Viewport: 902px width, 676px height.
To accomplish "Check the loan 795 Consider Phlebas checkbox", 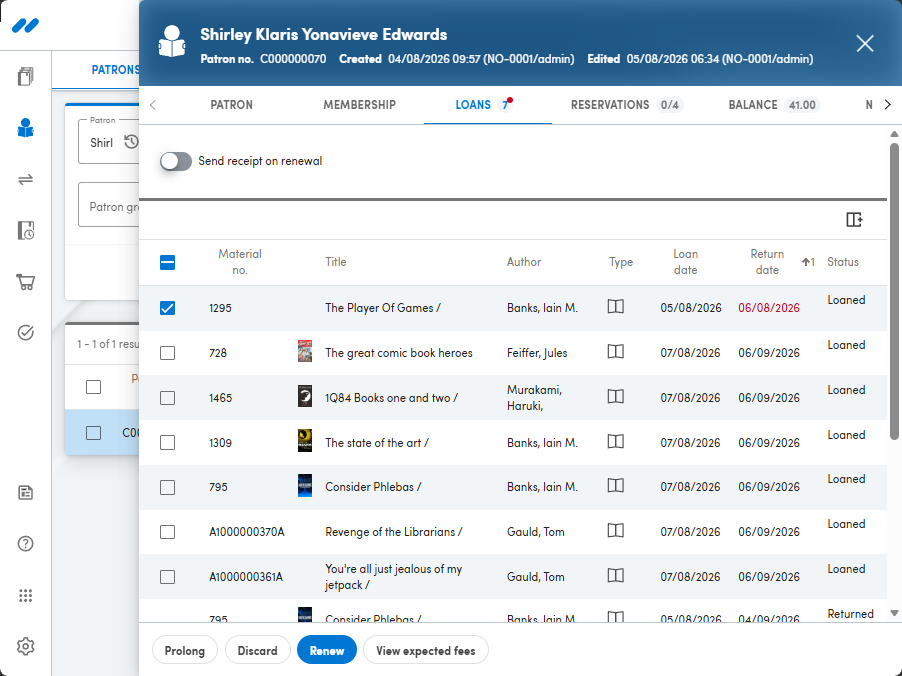I will pos(167,487).
